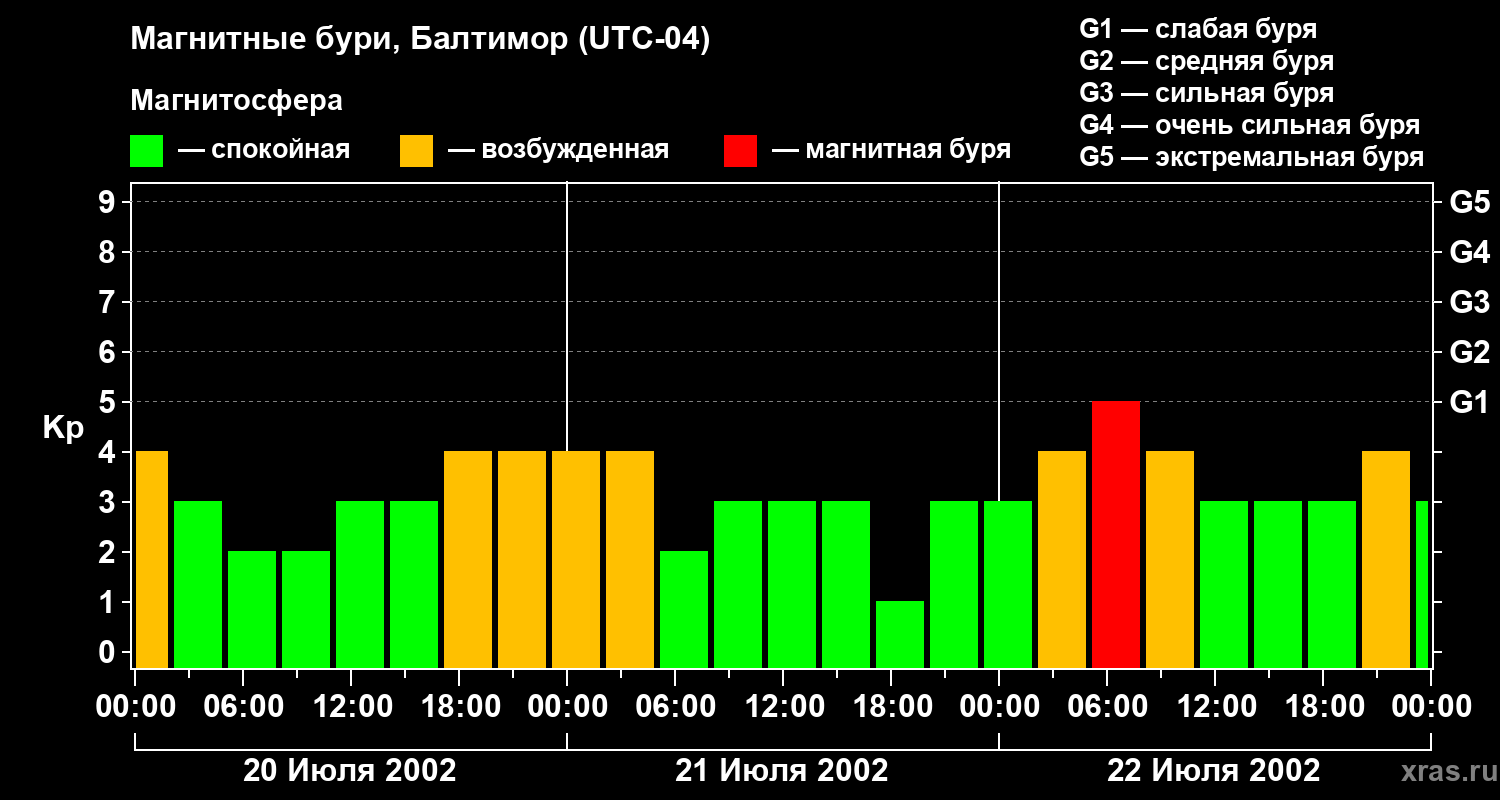This screenshot has width=1500, height=800.
Task: Click the "G5 — экстремальная буря" legend entry
Action: pos(1251,157)
